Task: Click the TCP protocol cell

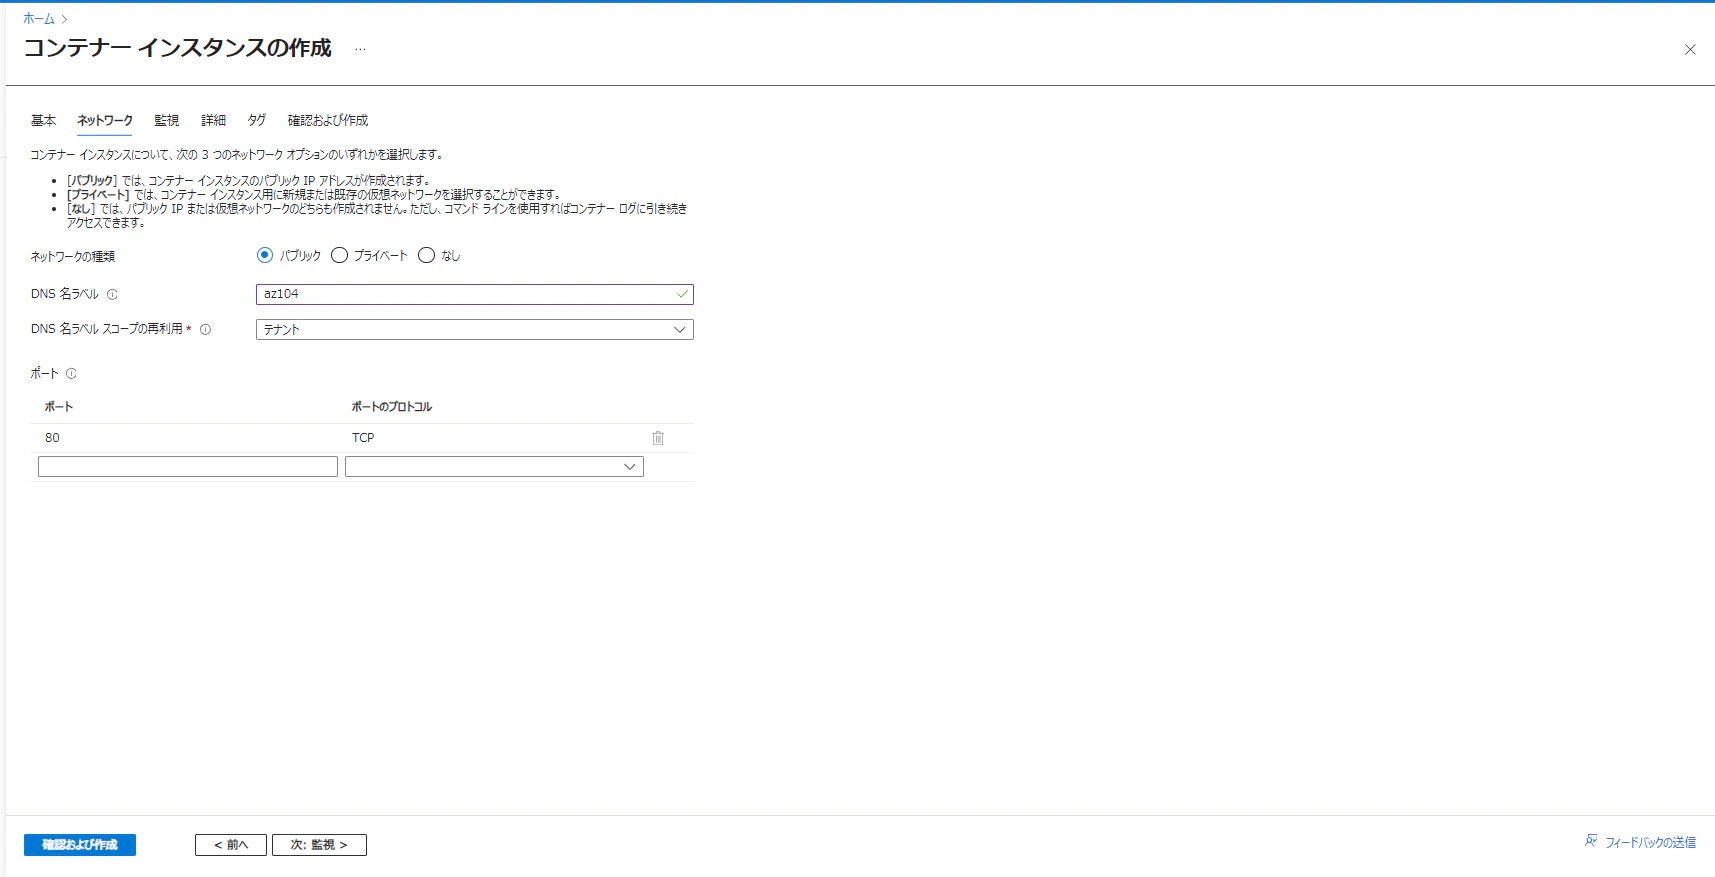Action: click(x=363, y=438)
